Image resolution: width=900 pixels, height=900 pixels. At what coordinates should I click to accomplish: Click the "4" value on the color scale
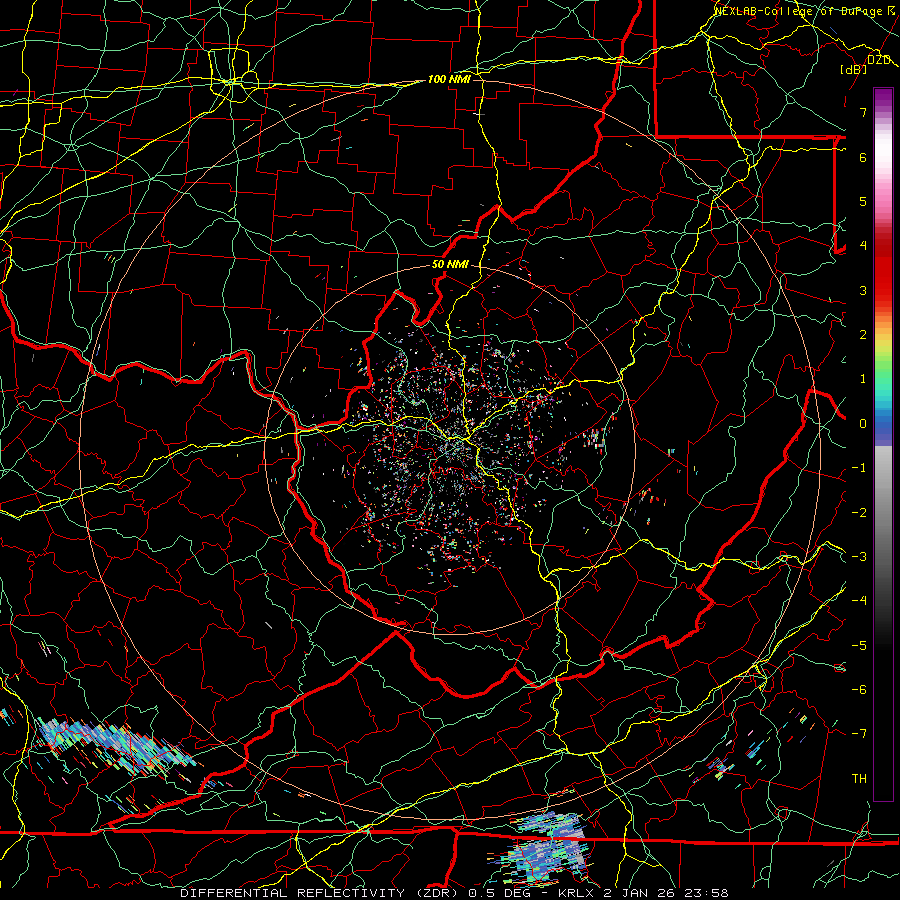click(x=863, y=246)
